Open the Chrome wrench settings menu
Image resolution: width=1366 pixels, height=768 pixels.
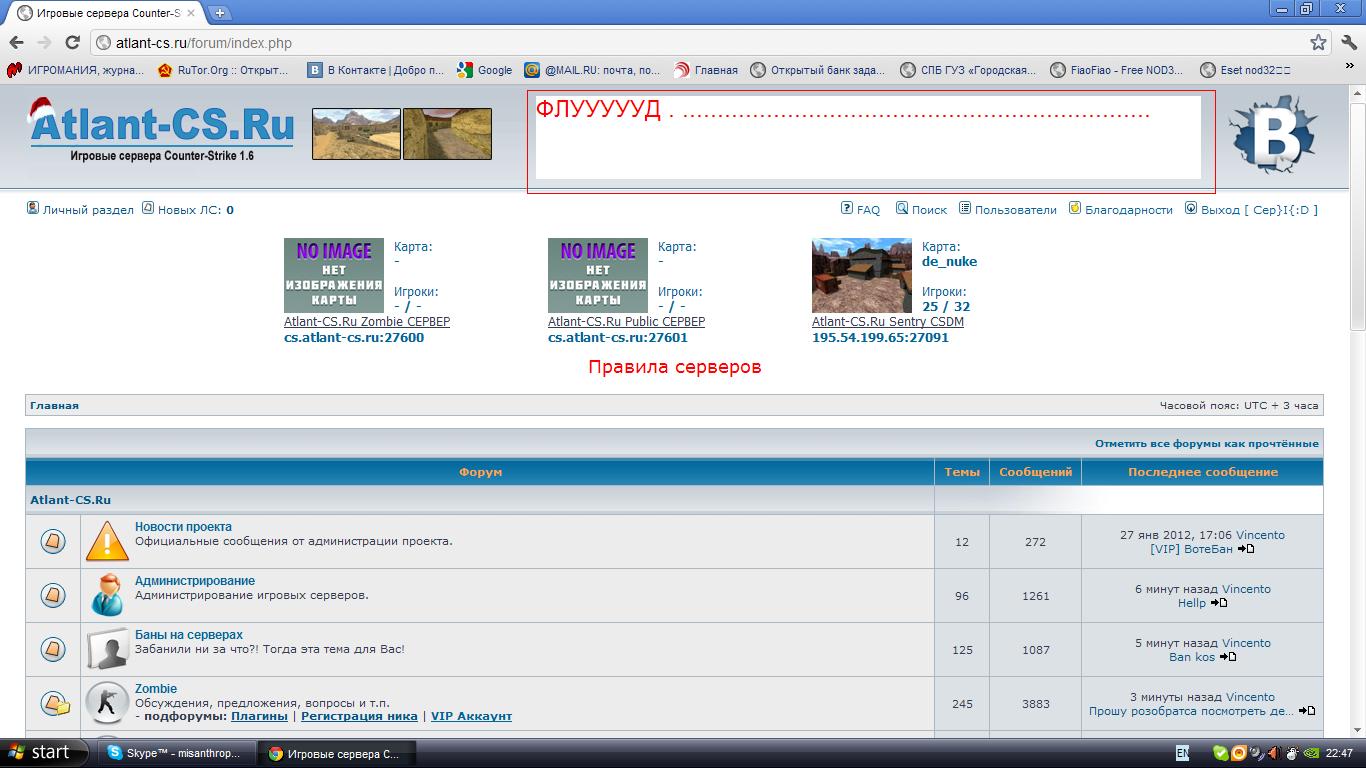[x=1349, y=43]
